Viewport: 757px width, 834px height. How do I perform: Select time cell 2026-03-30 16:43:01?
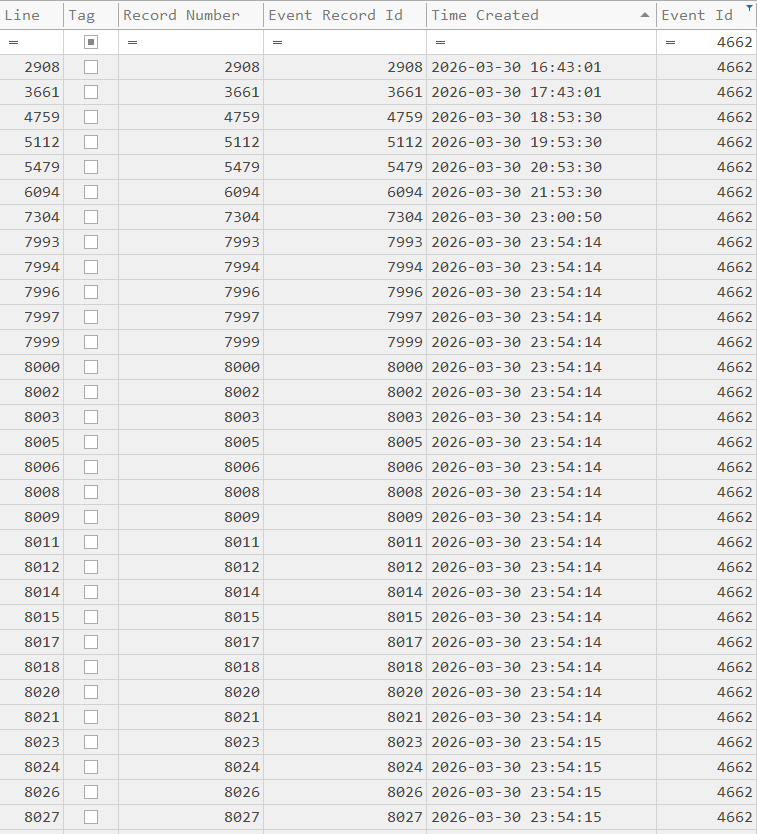click(541, 67)
